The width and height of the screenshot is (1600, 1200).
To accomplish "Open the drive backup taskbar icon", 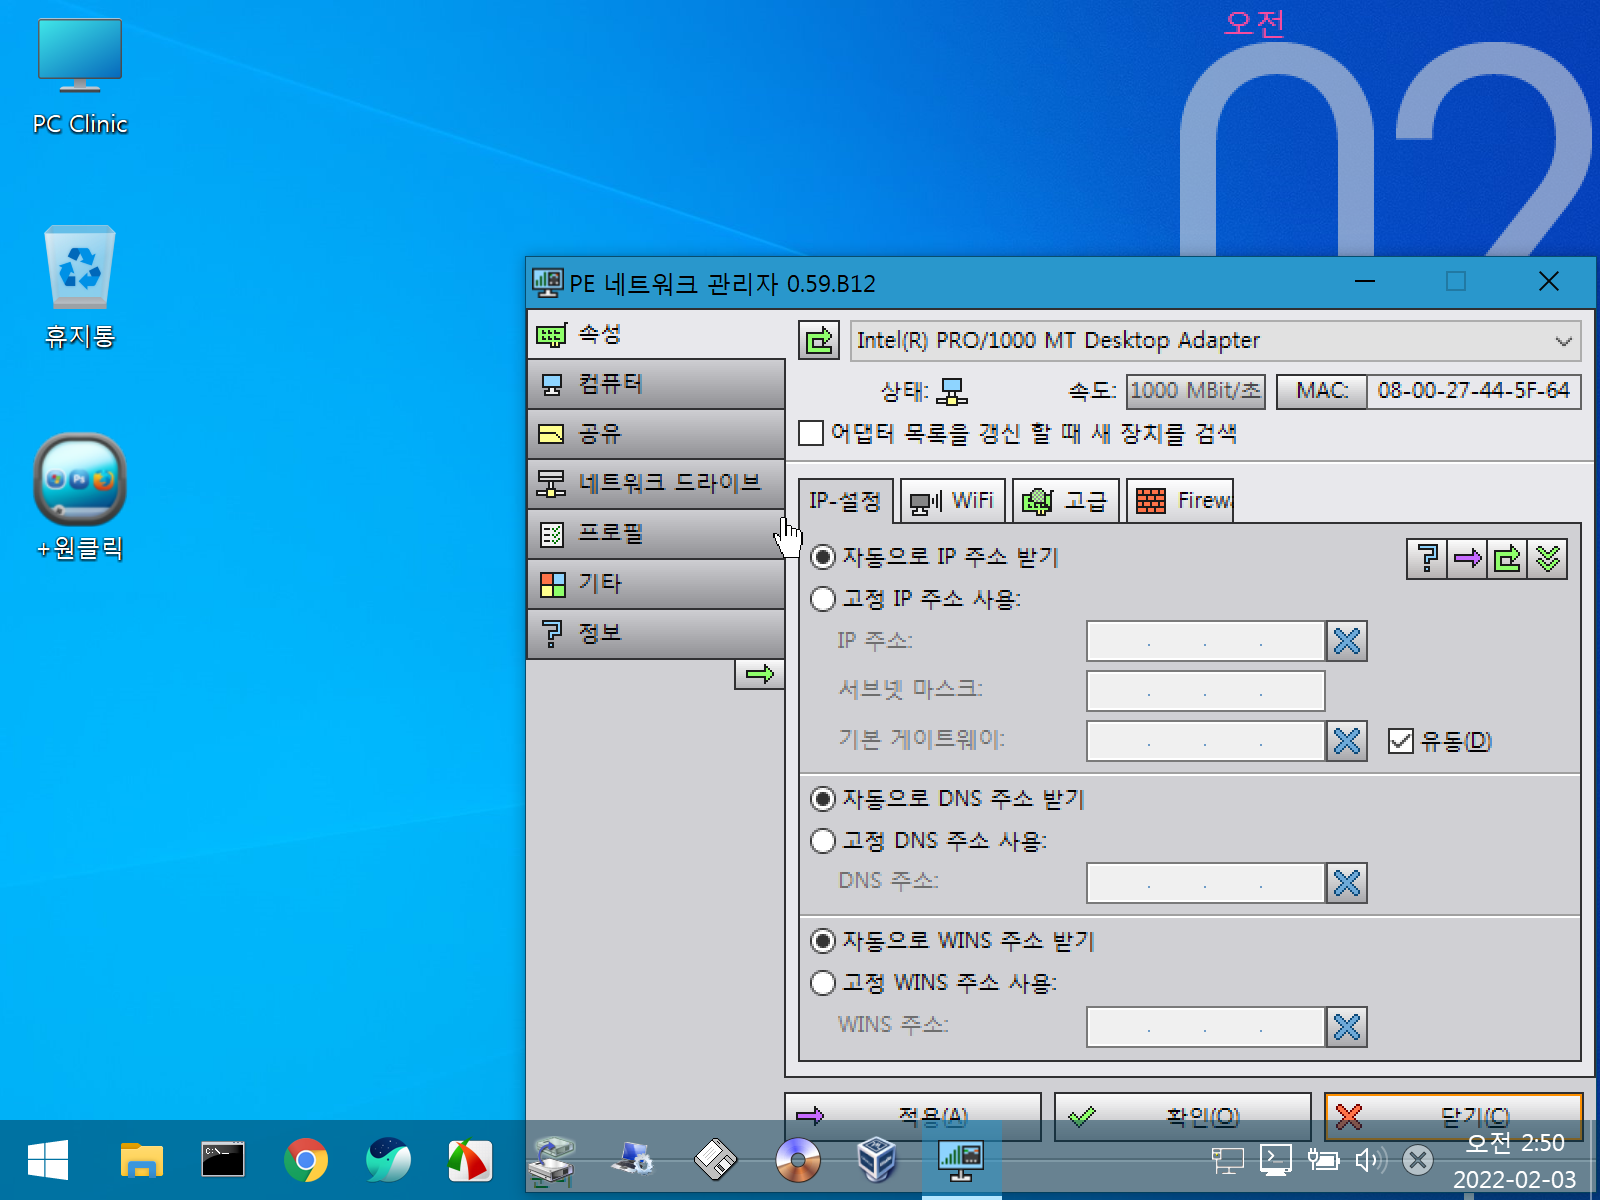I will coord(552,1160).
